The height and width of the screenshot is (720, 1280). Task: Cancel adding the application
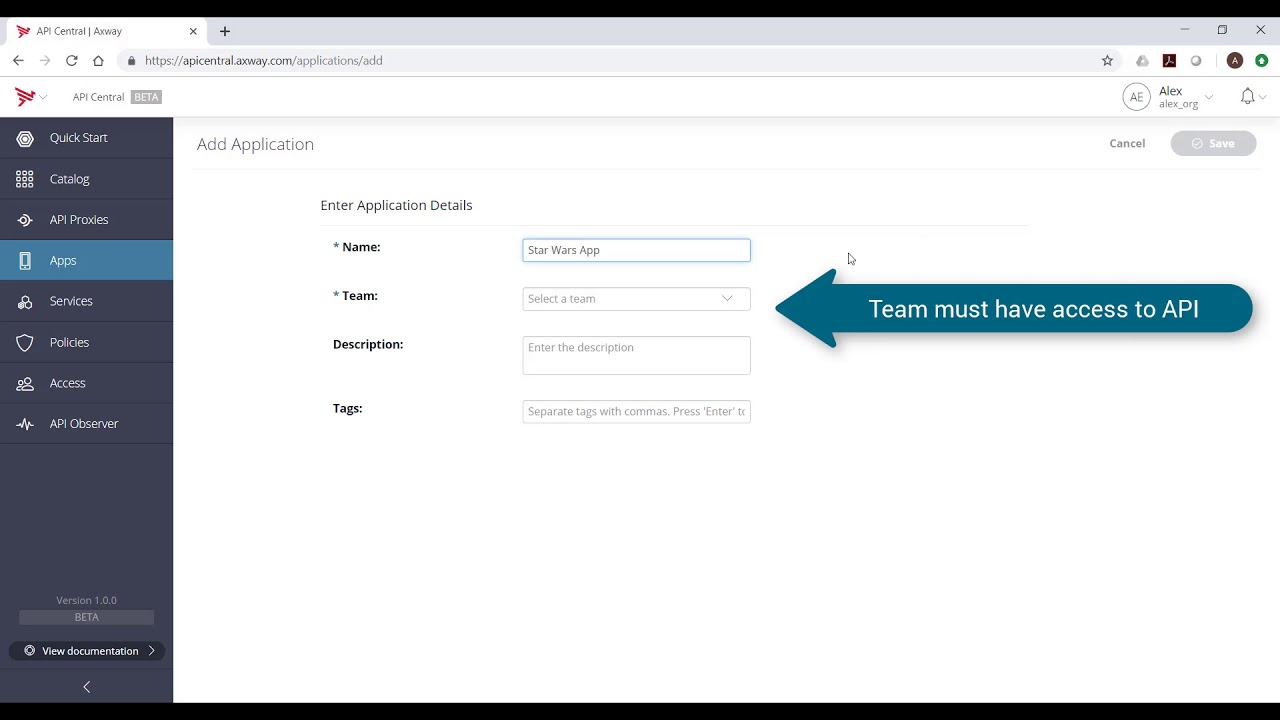click(x=1127, y=143)
